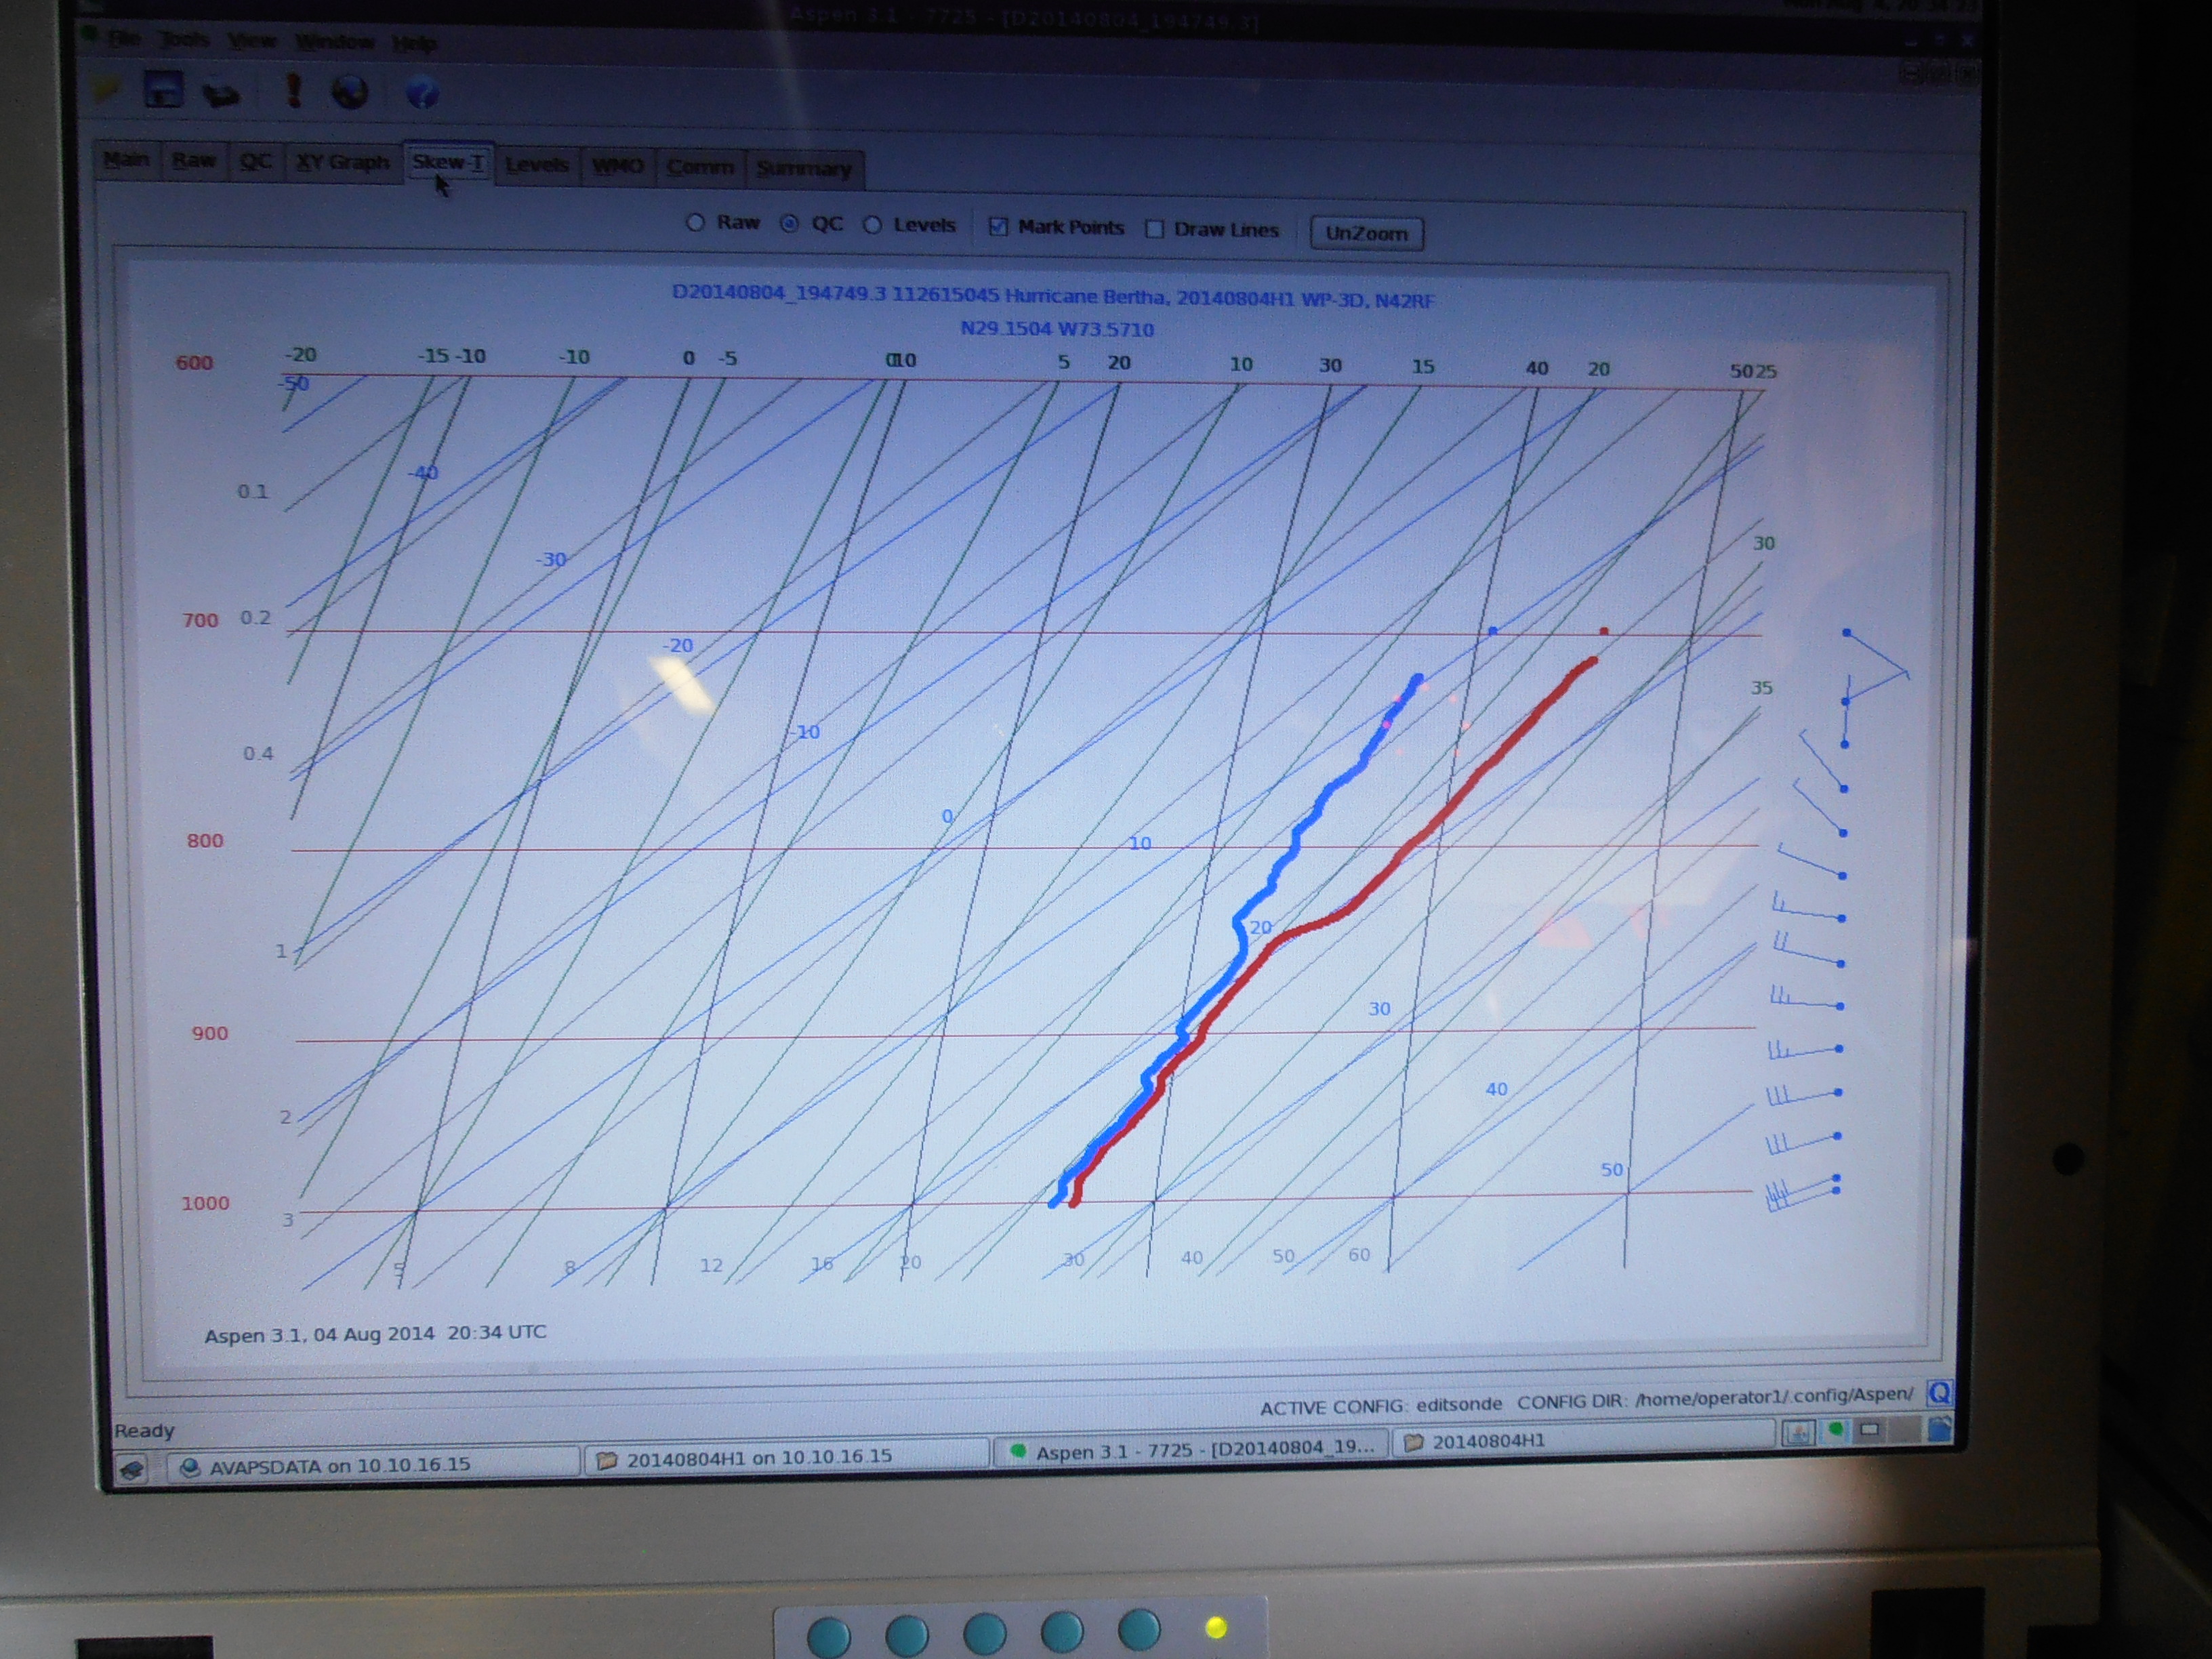The image size is (2212, 1659).
Task: Click the white rectangle system tray icon
Action: 1869,1429
